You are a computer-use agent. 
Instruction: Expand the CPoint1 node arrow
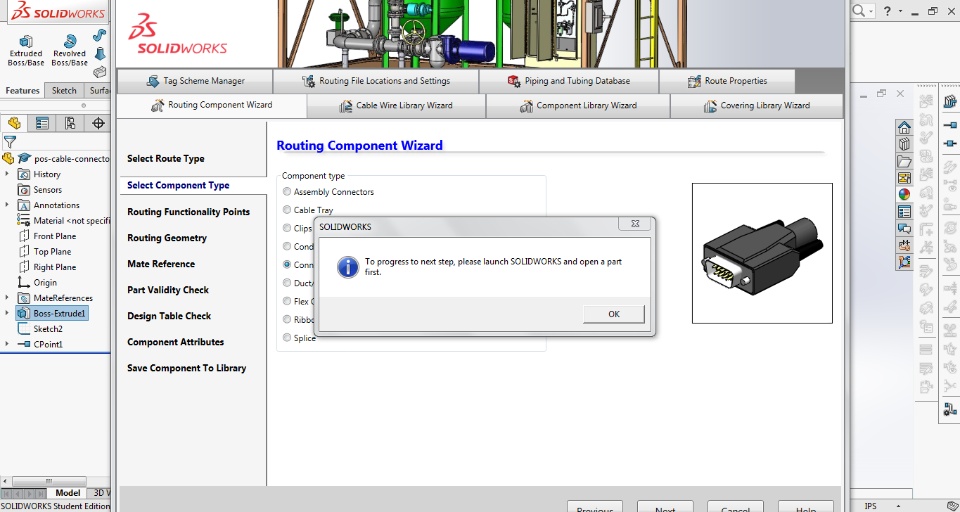click(x=7, y=344)
